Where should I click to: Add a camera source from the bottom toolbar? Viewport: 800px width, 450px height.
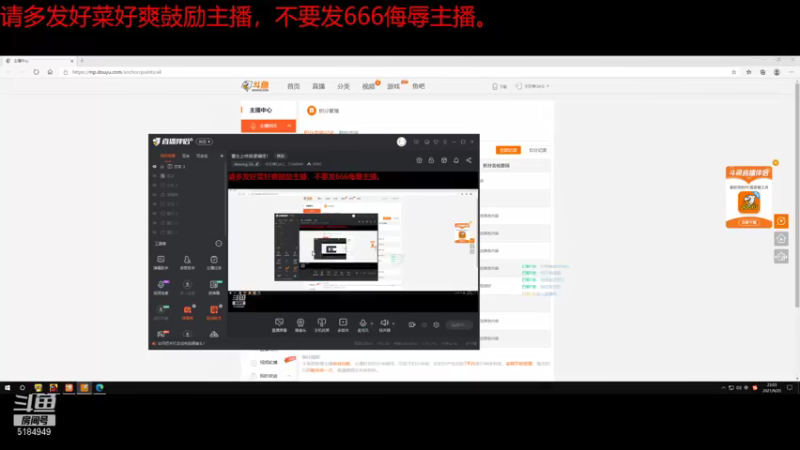[x=301, y=325]
